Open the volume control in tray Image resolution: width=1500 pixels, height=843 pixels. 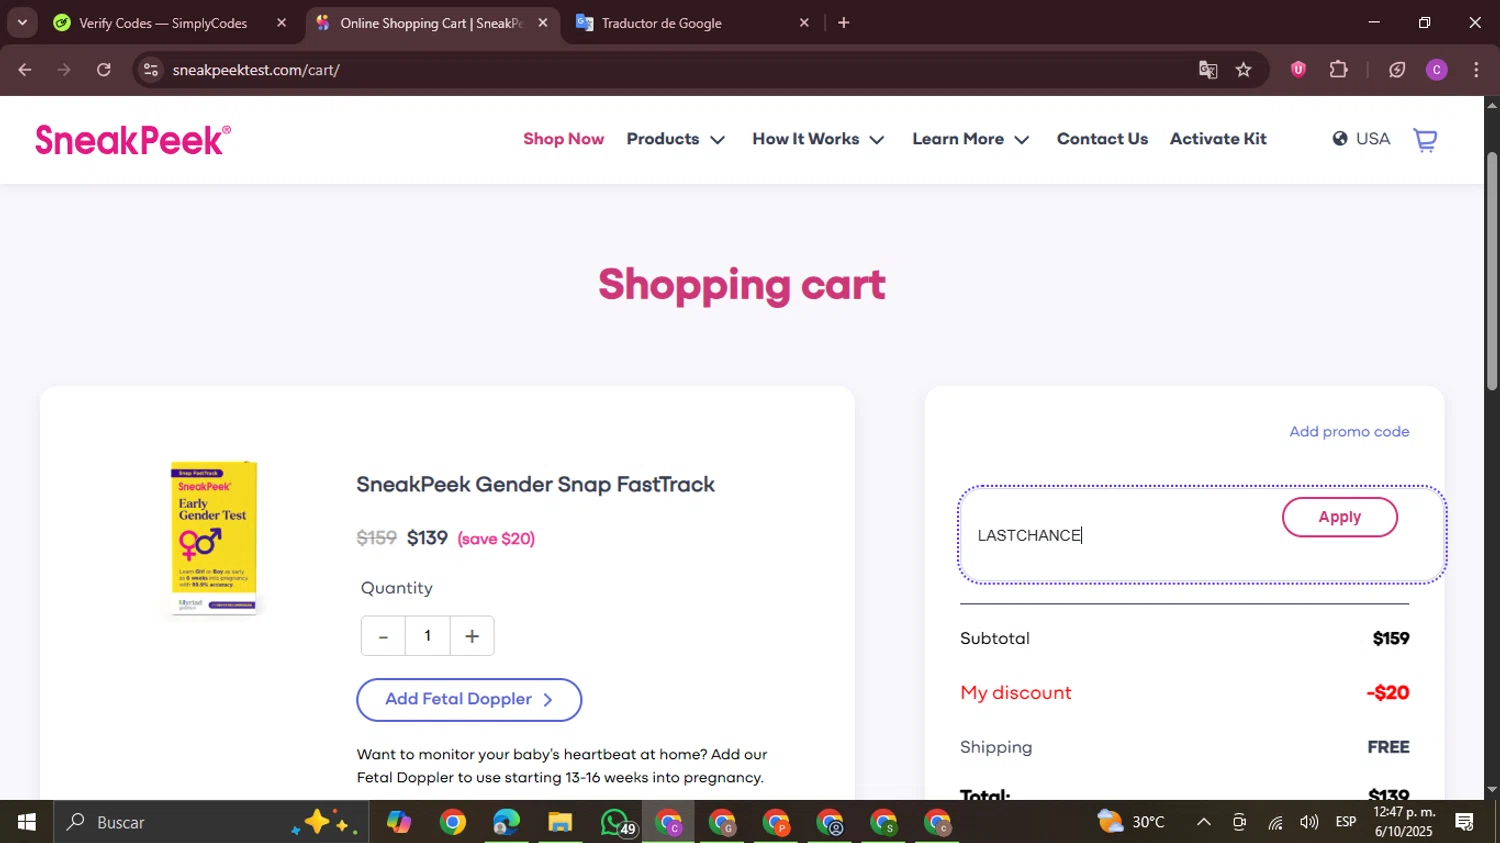tap(1309, 822)
